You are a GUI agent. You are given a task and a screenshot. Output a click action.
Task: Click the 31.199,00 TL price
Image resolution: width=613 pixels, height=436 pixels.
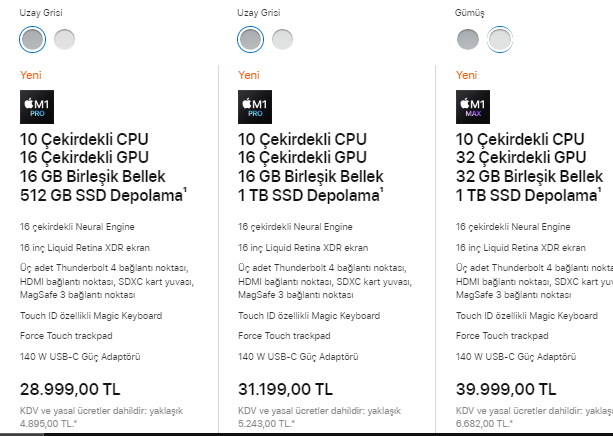point(285,388)
